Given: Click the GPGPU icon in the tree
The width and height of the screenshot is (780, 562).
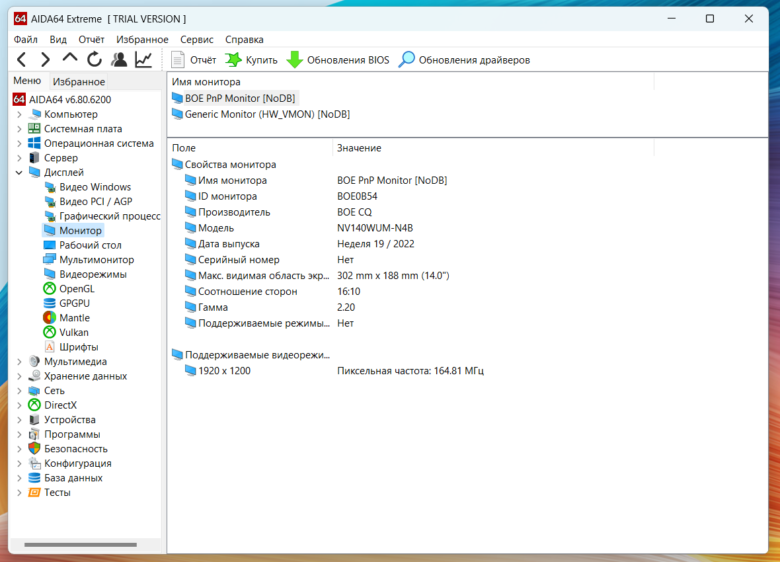Looking at the screenshot, I should 49,303.
